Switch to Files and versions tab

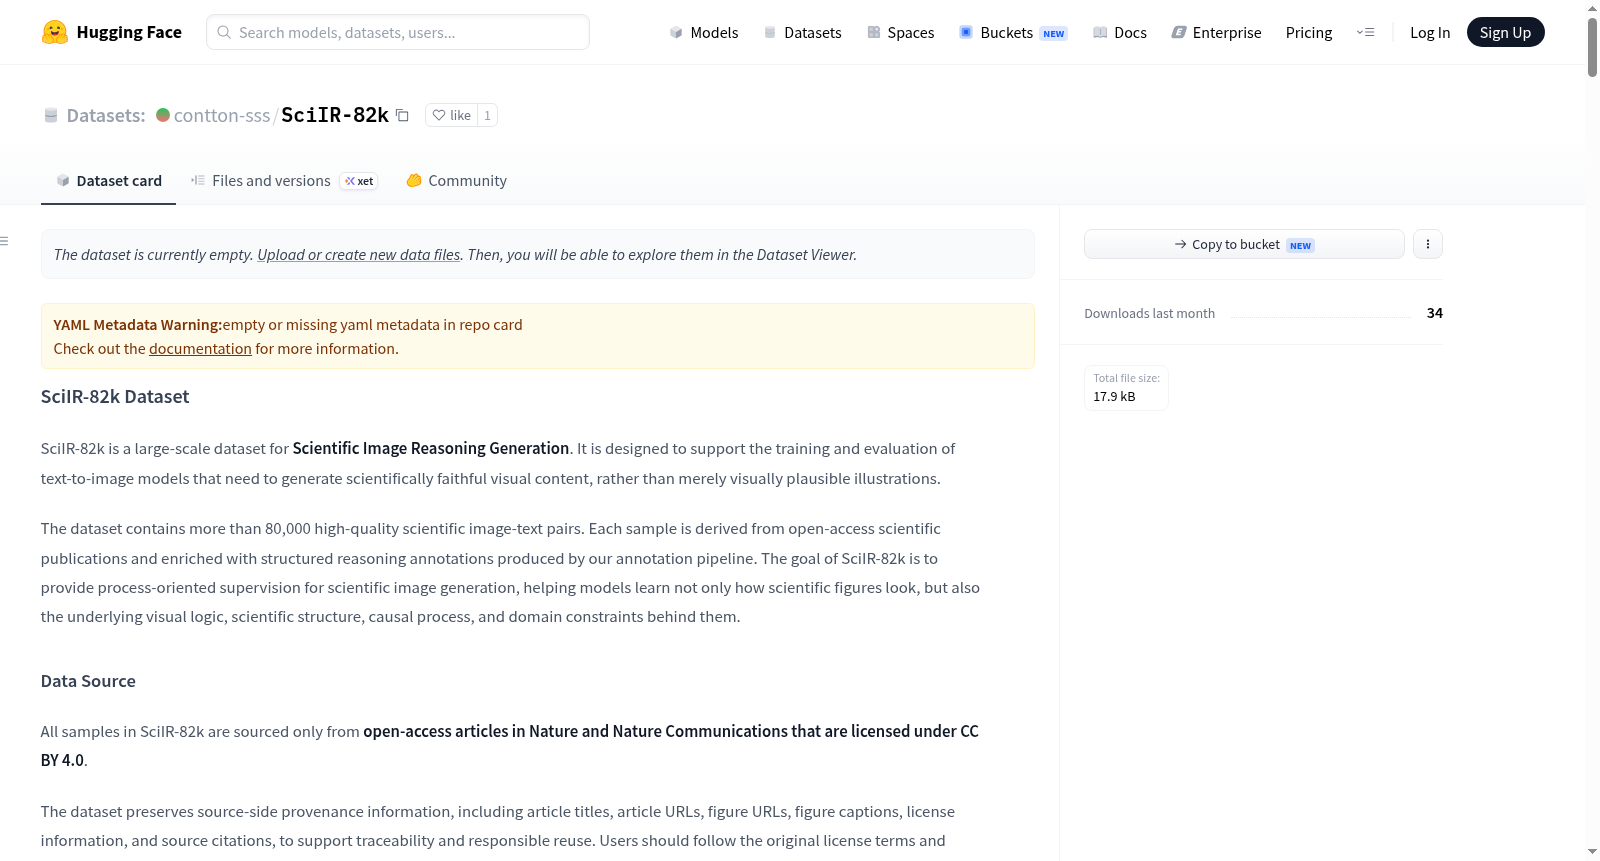(284, 181)
